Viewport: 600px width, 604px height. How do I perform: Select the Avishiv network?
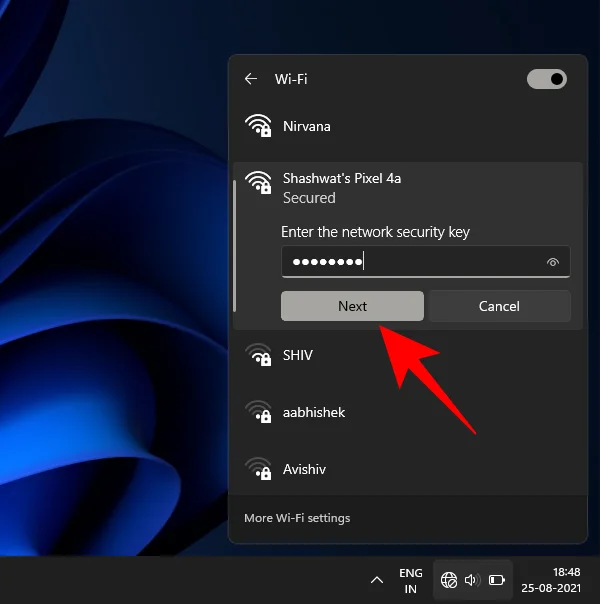pyautogui.click(x=408, y=469)
